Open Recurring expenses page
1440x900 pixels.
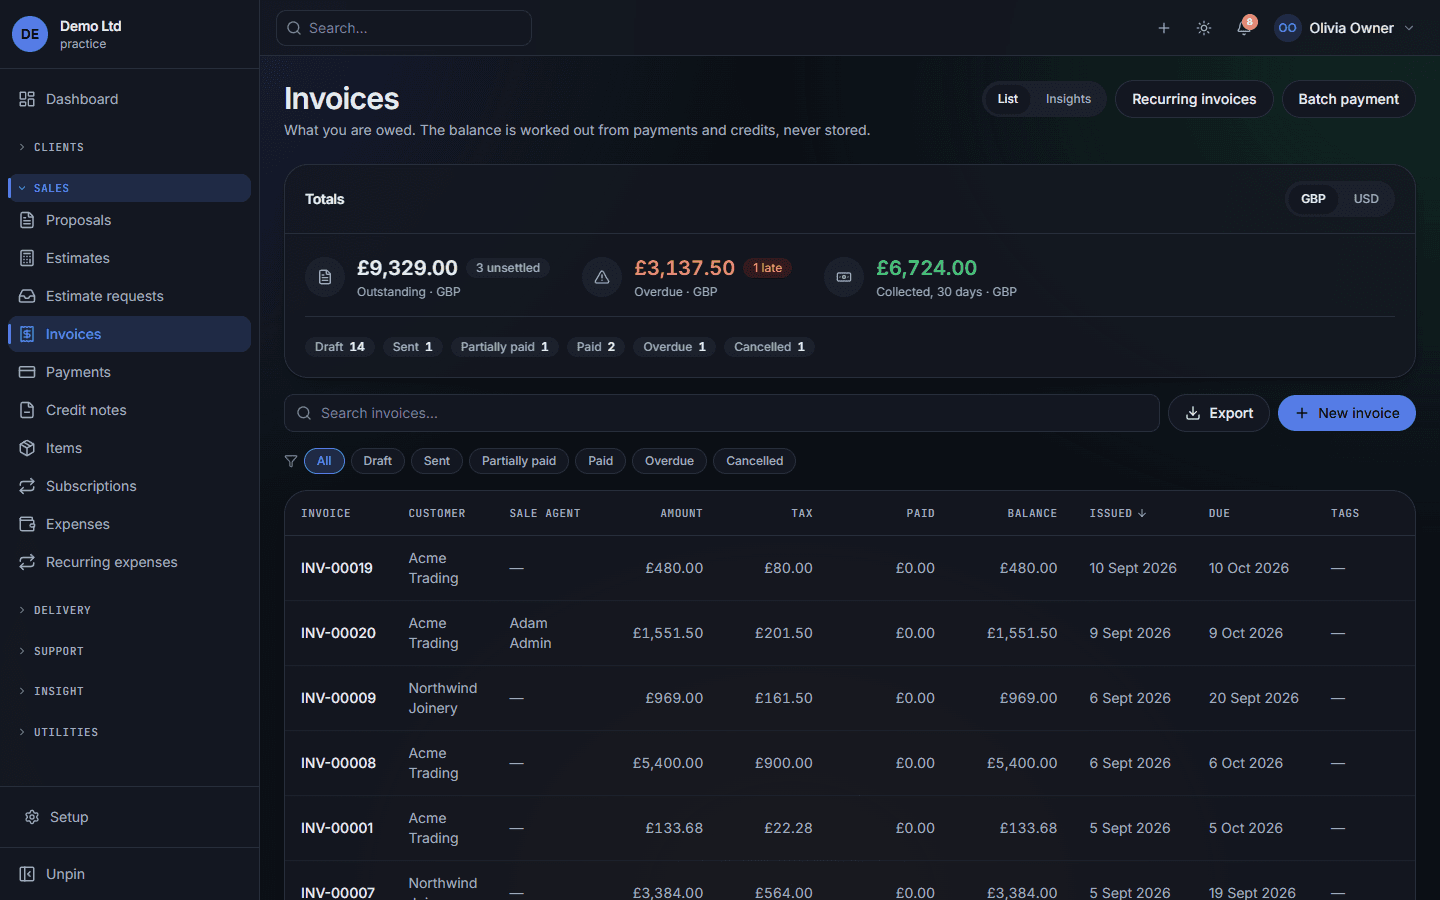point(129,562)
